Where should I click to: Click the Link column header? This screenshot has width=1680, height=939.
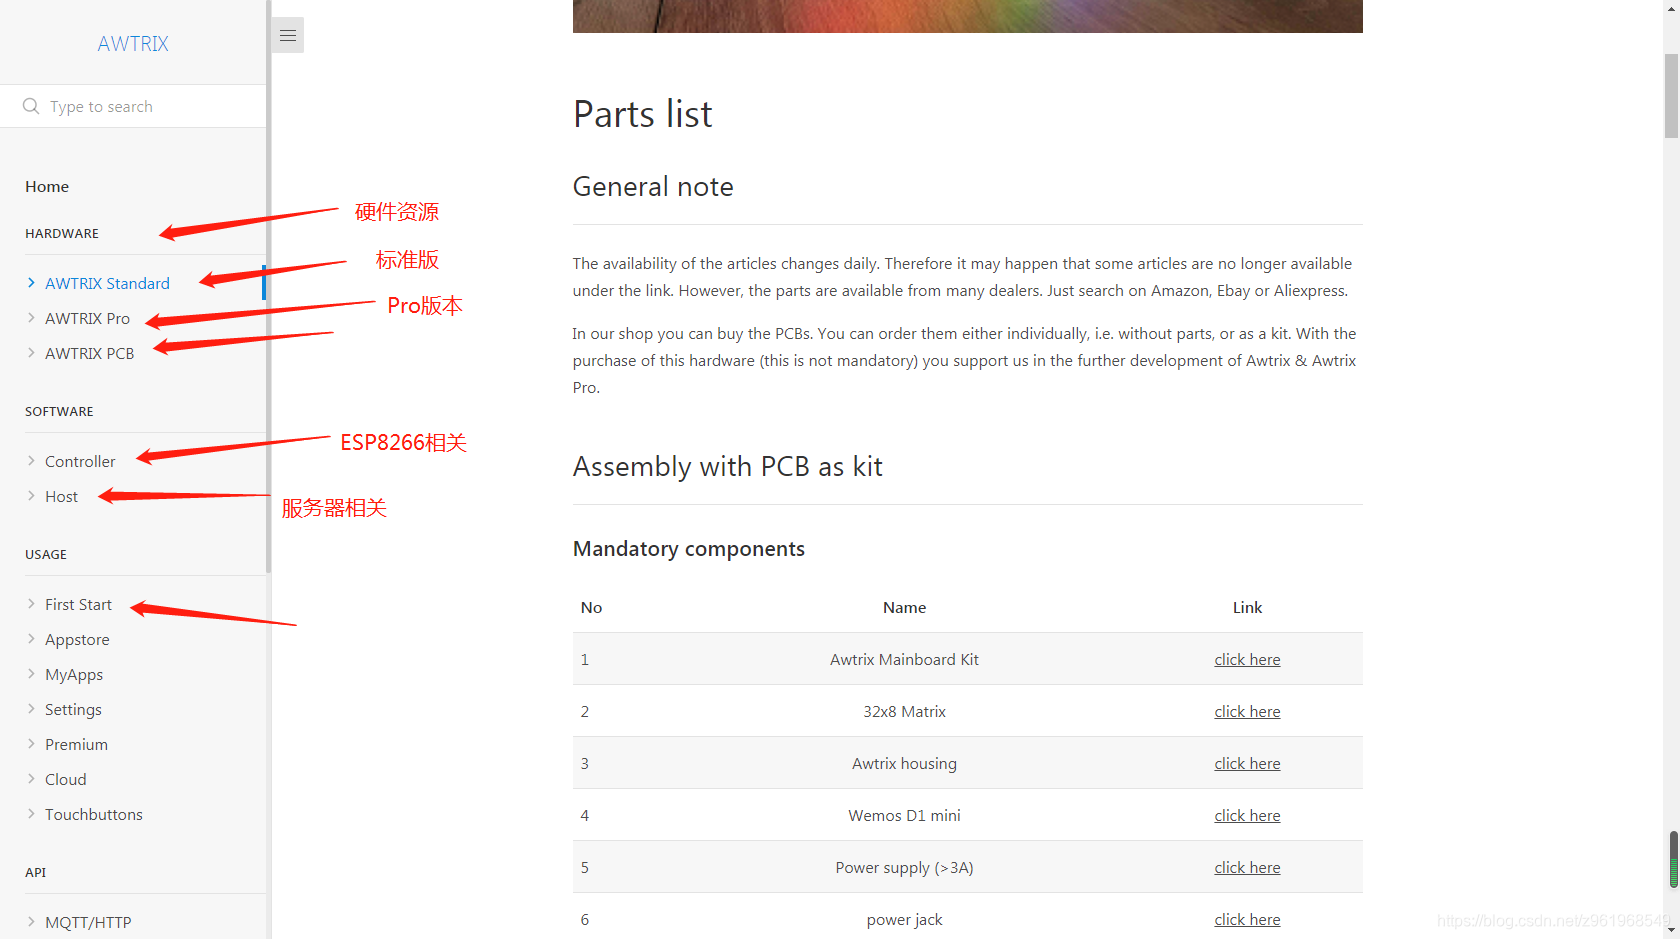[x=1247, y=607]
